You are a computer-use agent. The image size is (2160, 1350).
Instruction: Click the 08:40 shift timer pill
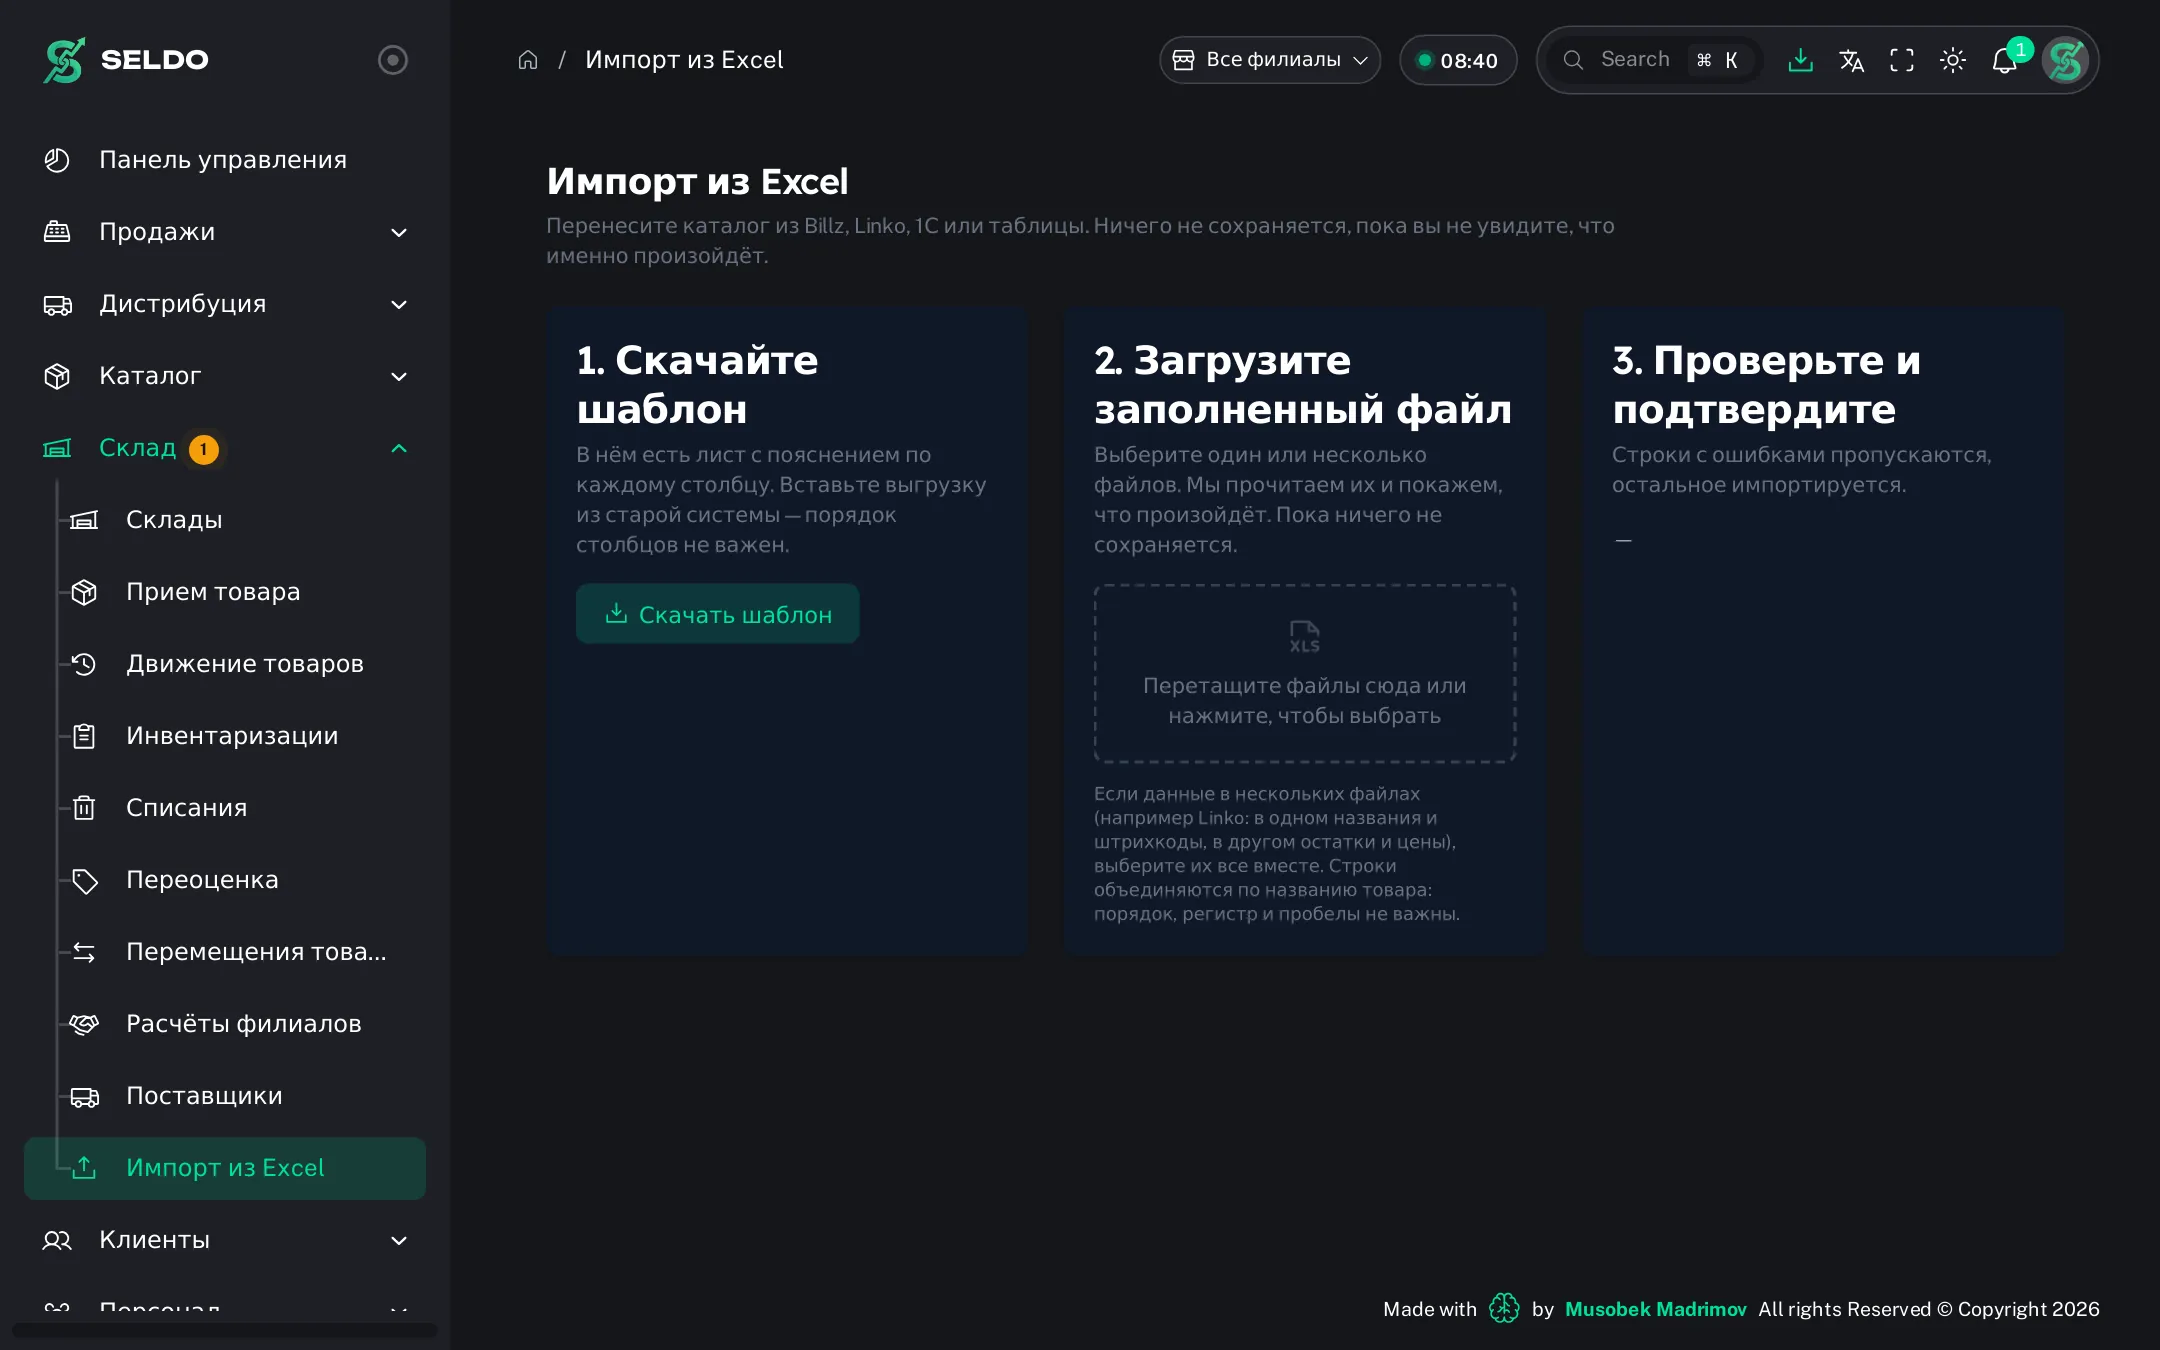1458,60
